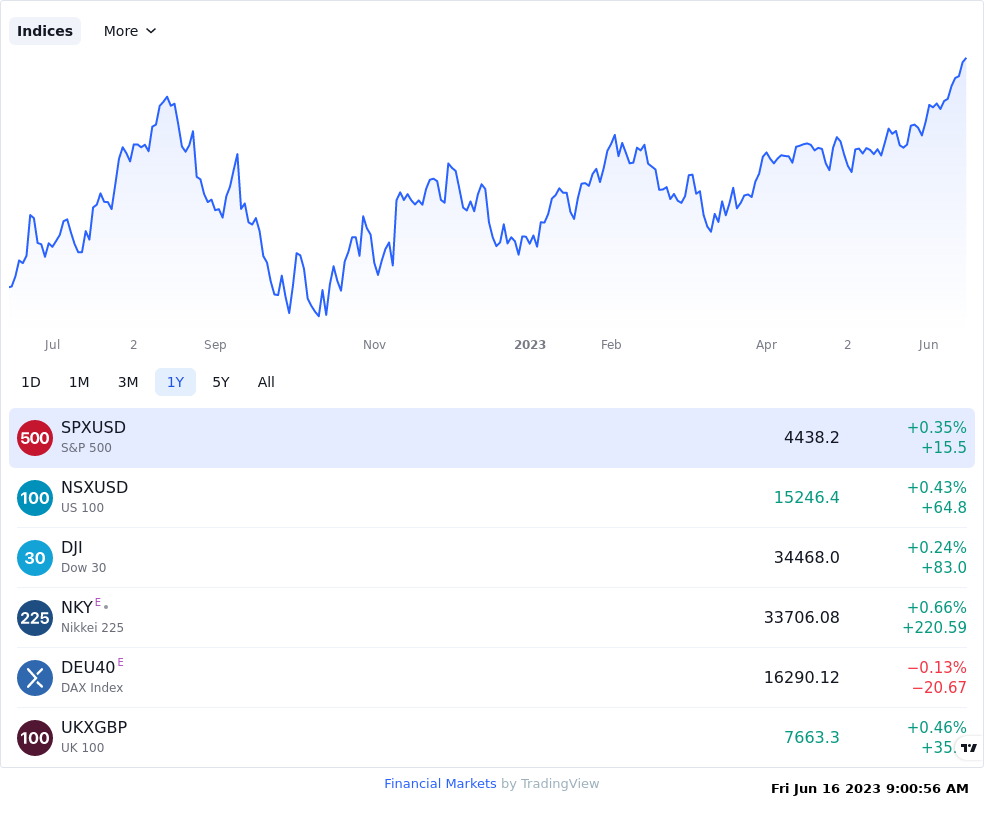Screen dimensions: 984x820
Task: Click the DAX Index logo icon
Action: [35, 678]
